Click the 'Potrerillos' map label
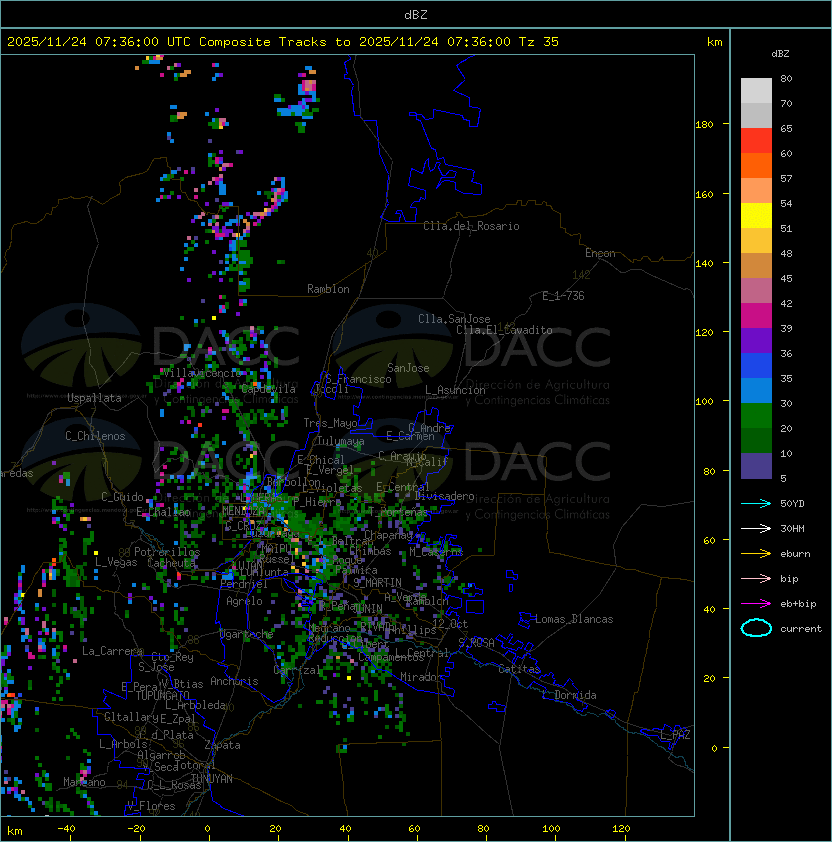Image resolution: width=832 pixels, height=842 pixels. point(167,552)
